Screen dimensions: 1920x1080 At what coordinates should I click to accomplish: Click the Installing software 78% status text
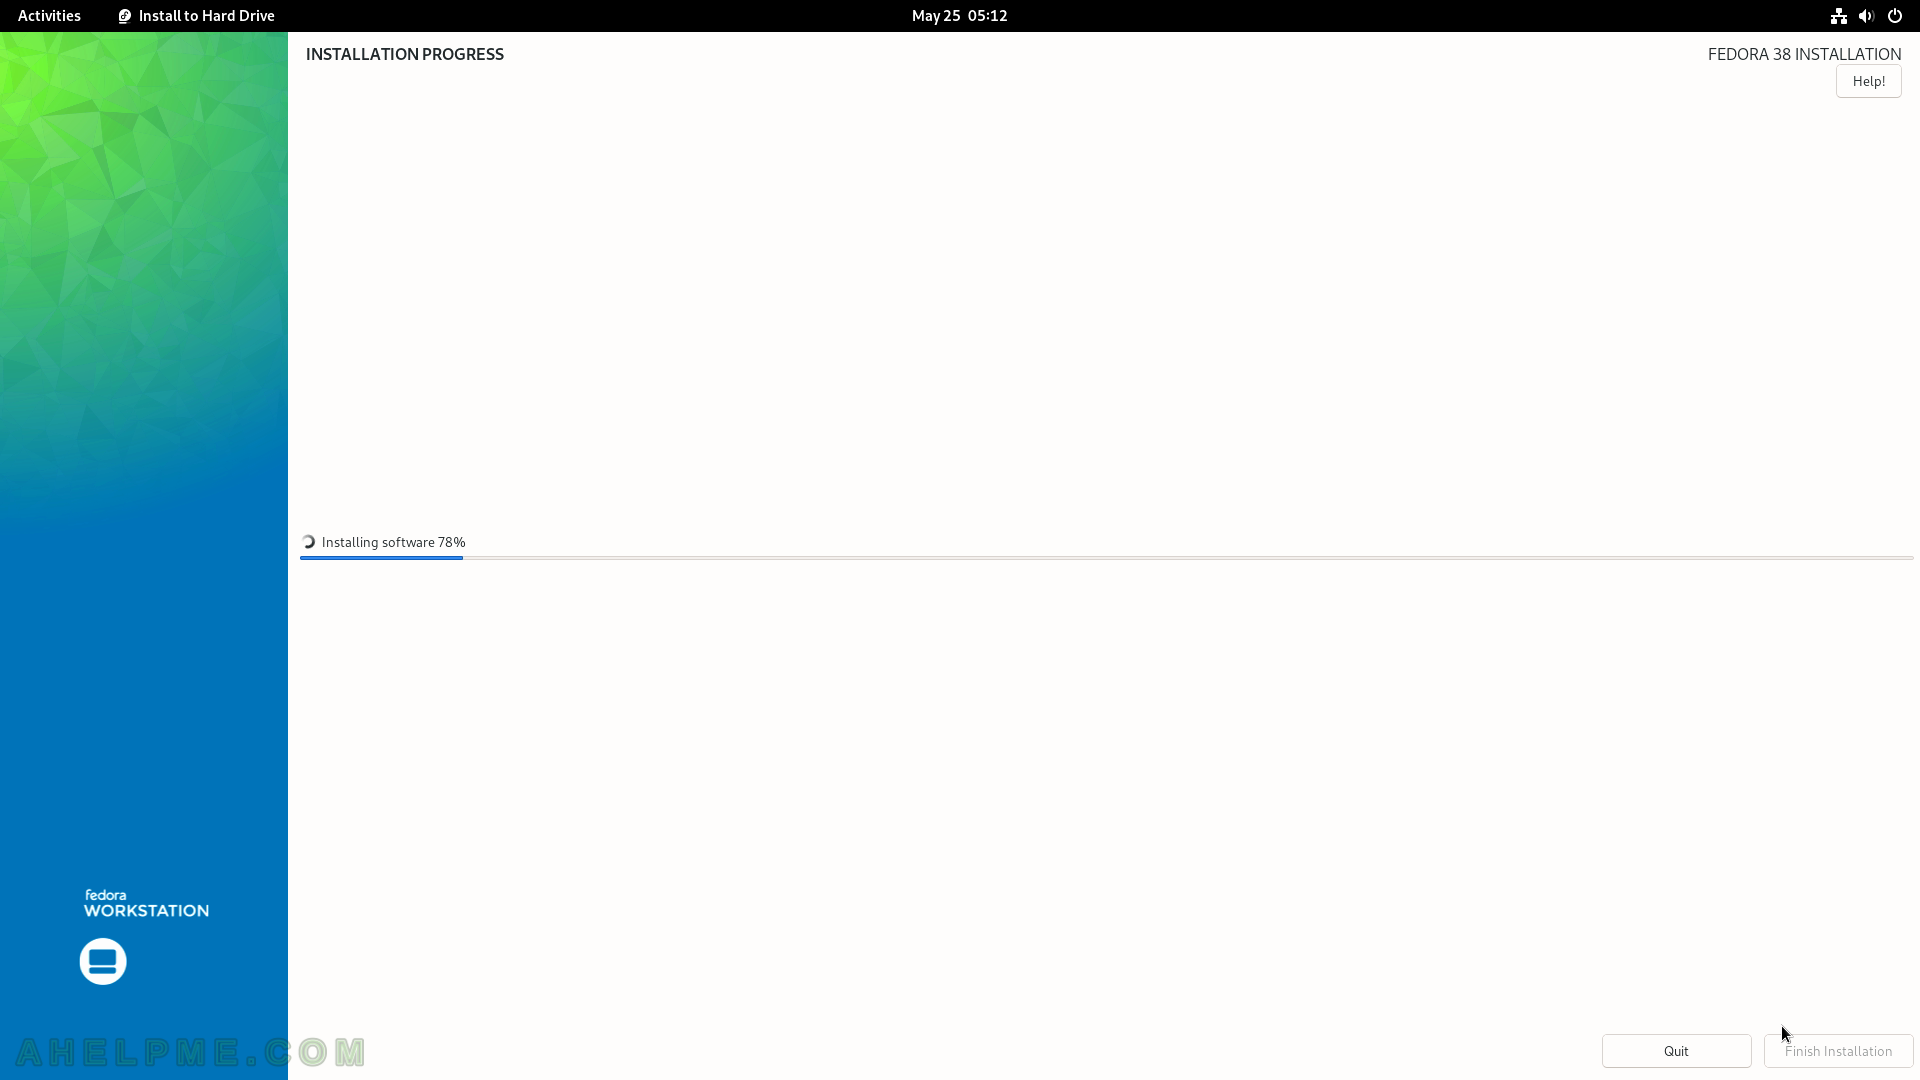pos(393,542)
